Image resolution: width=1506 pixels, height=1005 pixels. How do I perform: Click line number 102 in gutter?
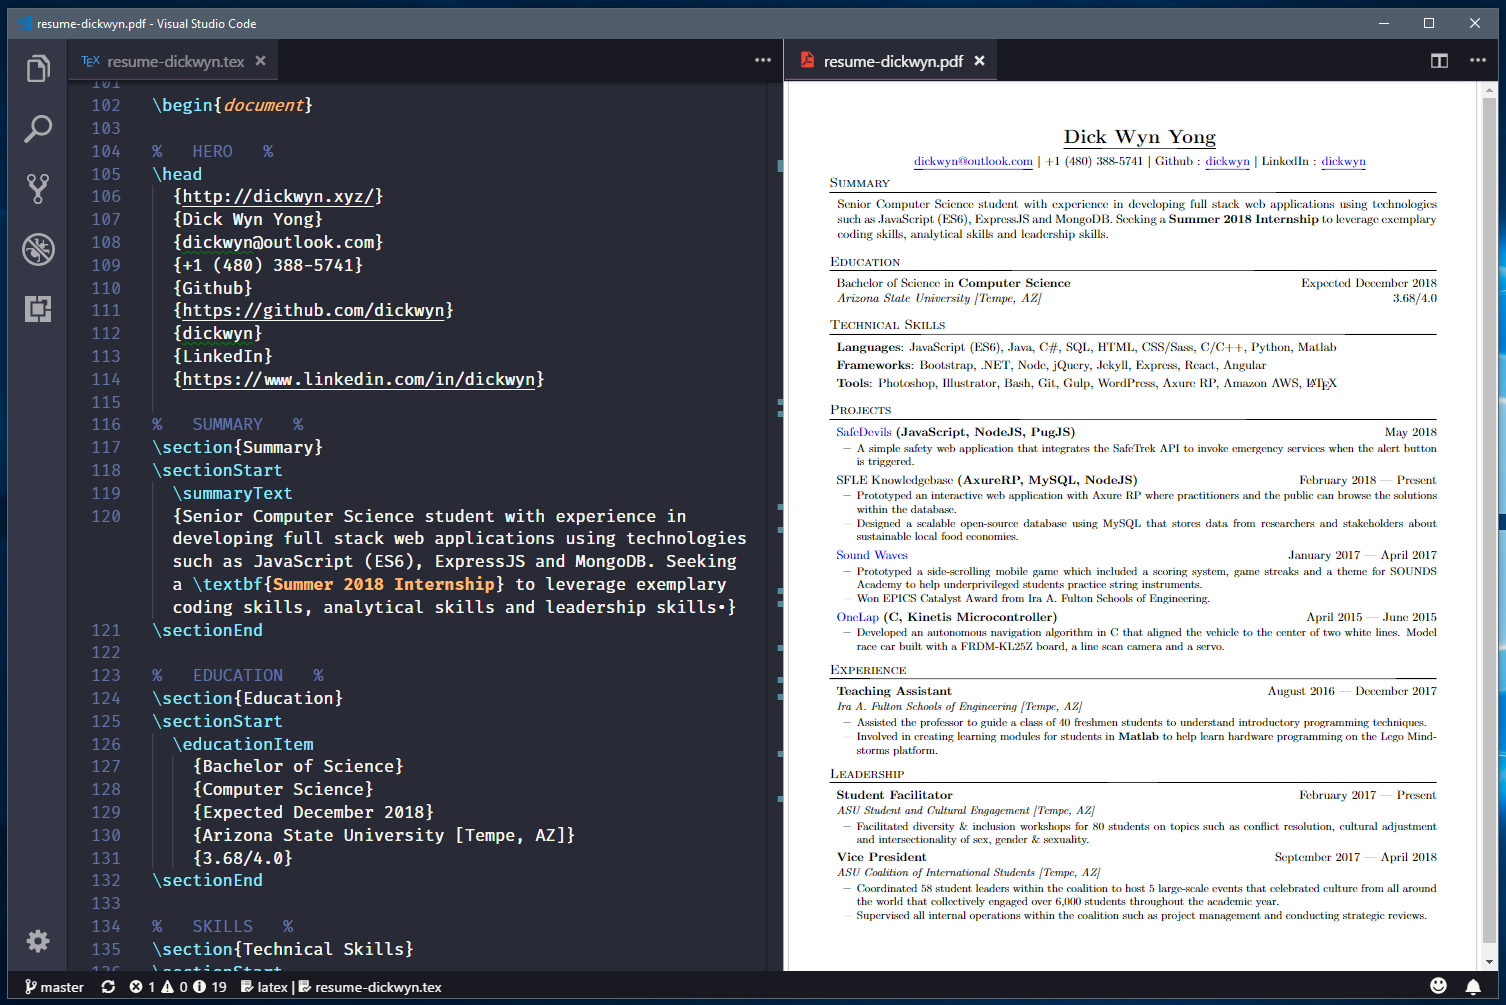(x=106, y=105)
